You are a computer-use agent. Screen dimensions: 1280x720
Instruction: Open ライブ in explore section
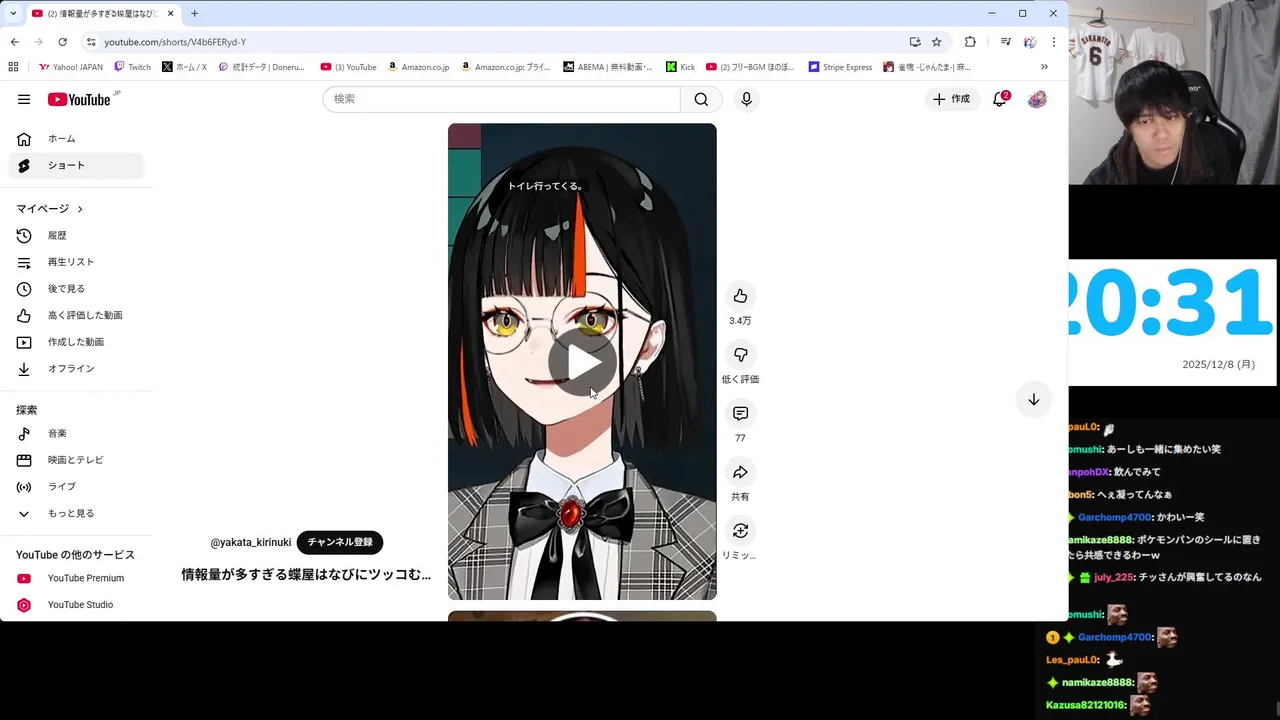pyautogui.click(x=76, y=486)
